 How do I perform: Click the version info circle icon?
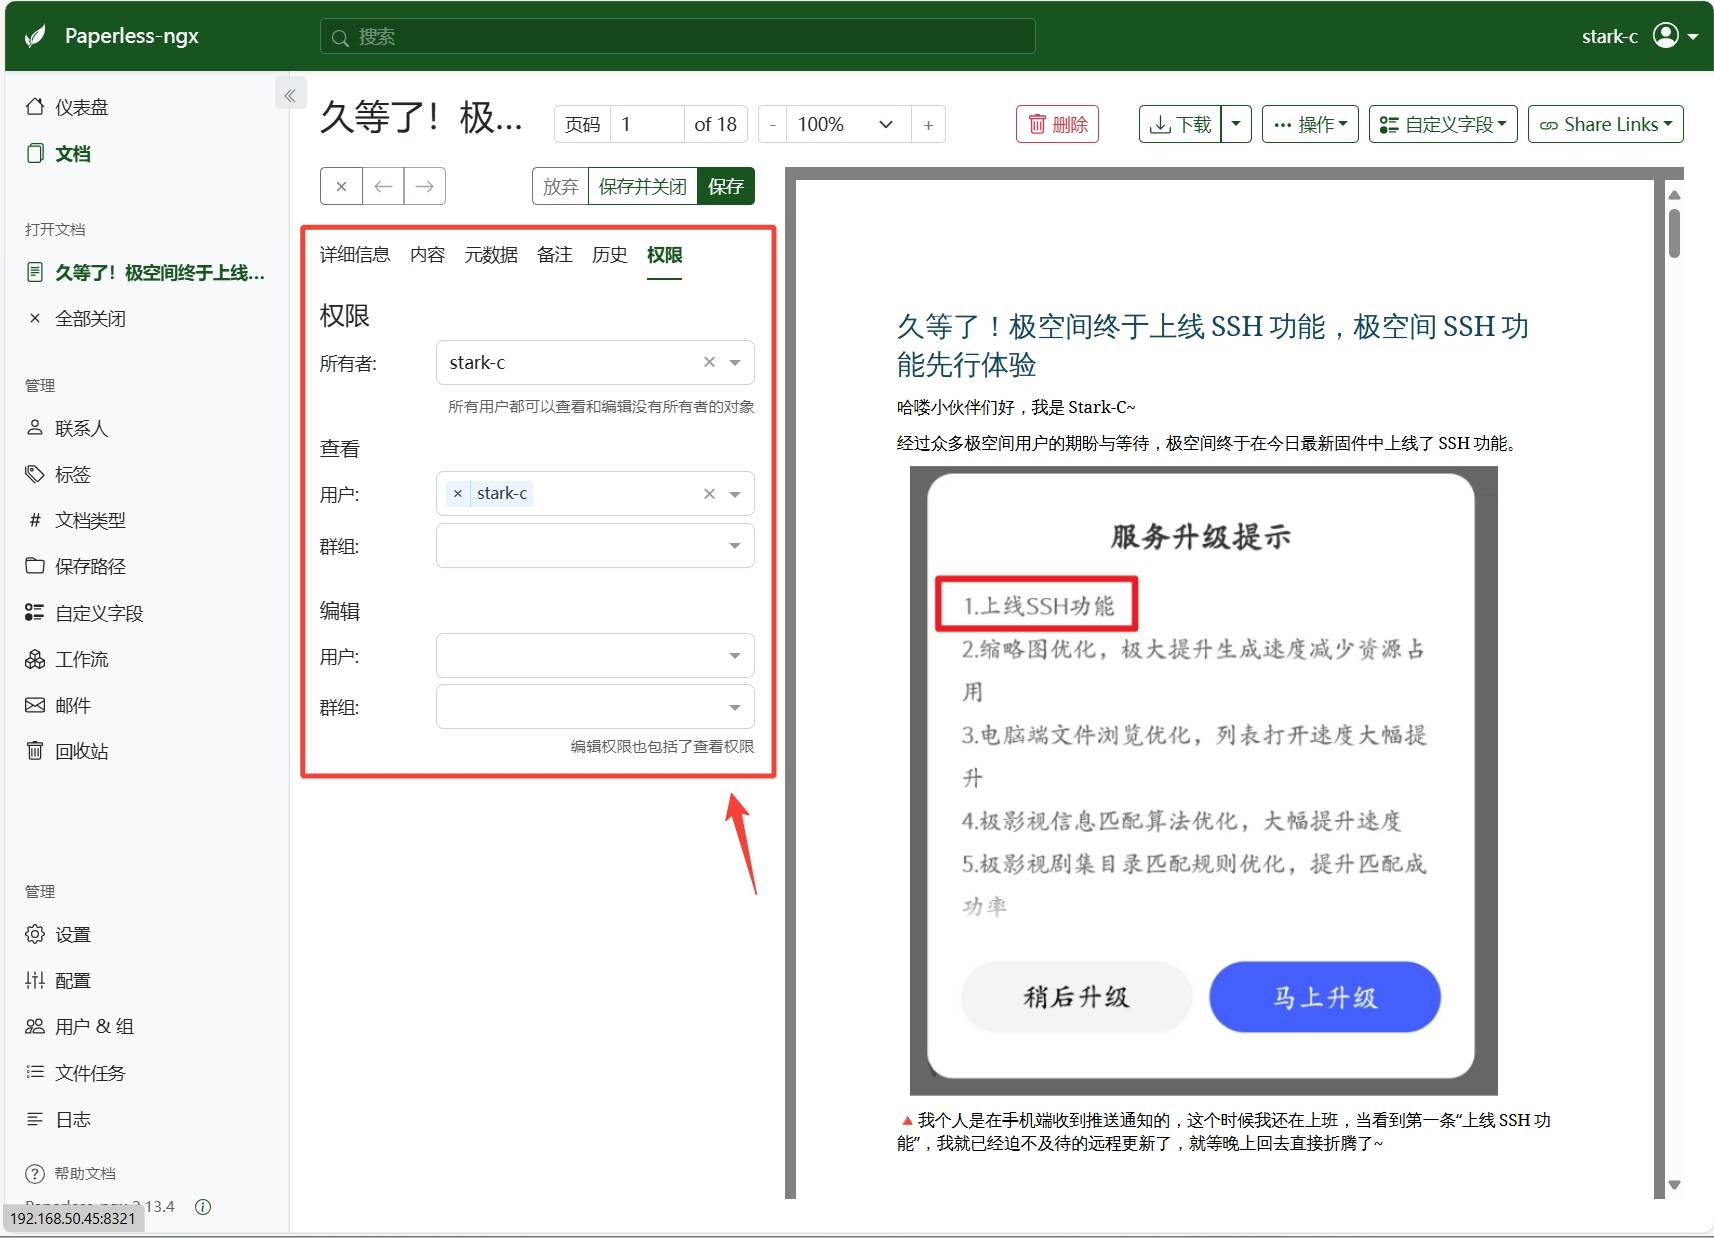point(203,1207)
